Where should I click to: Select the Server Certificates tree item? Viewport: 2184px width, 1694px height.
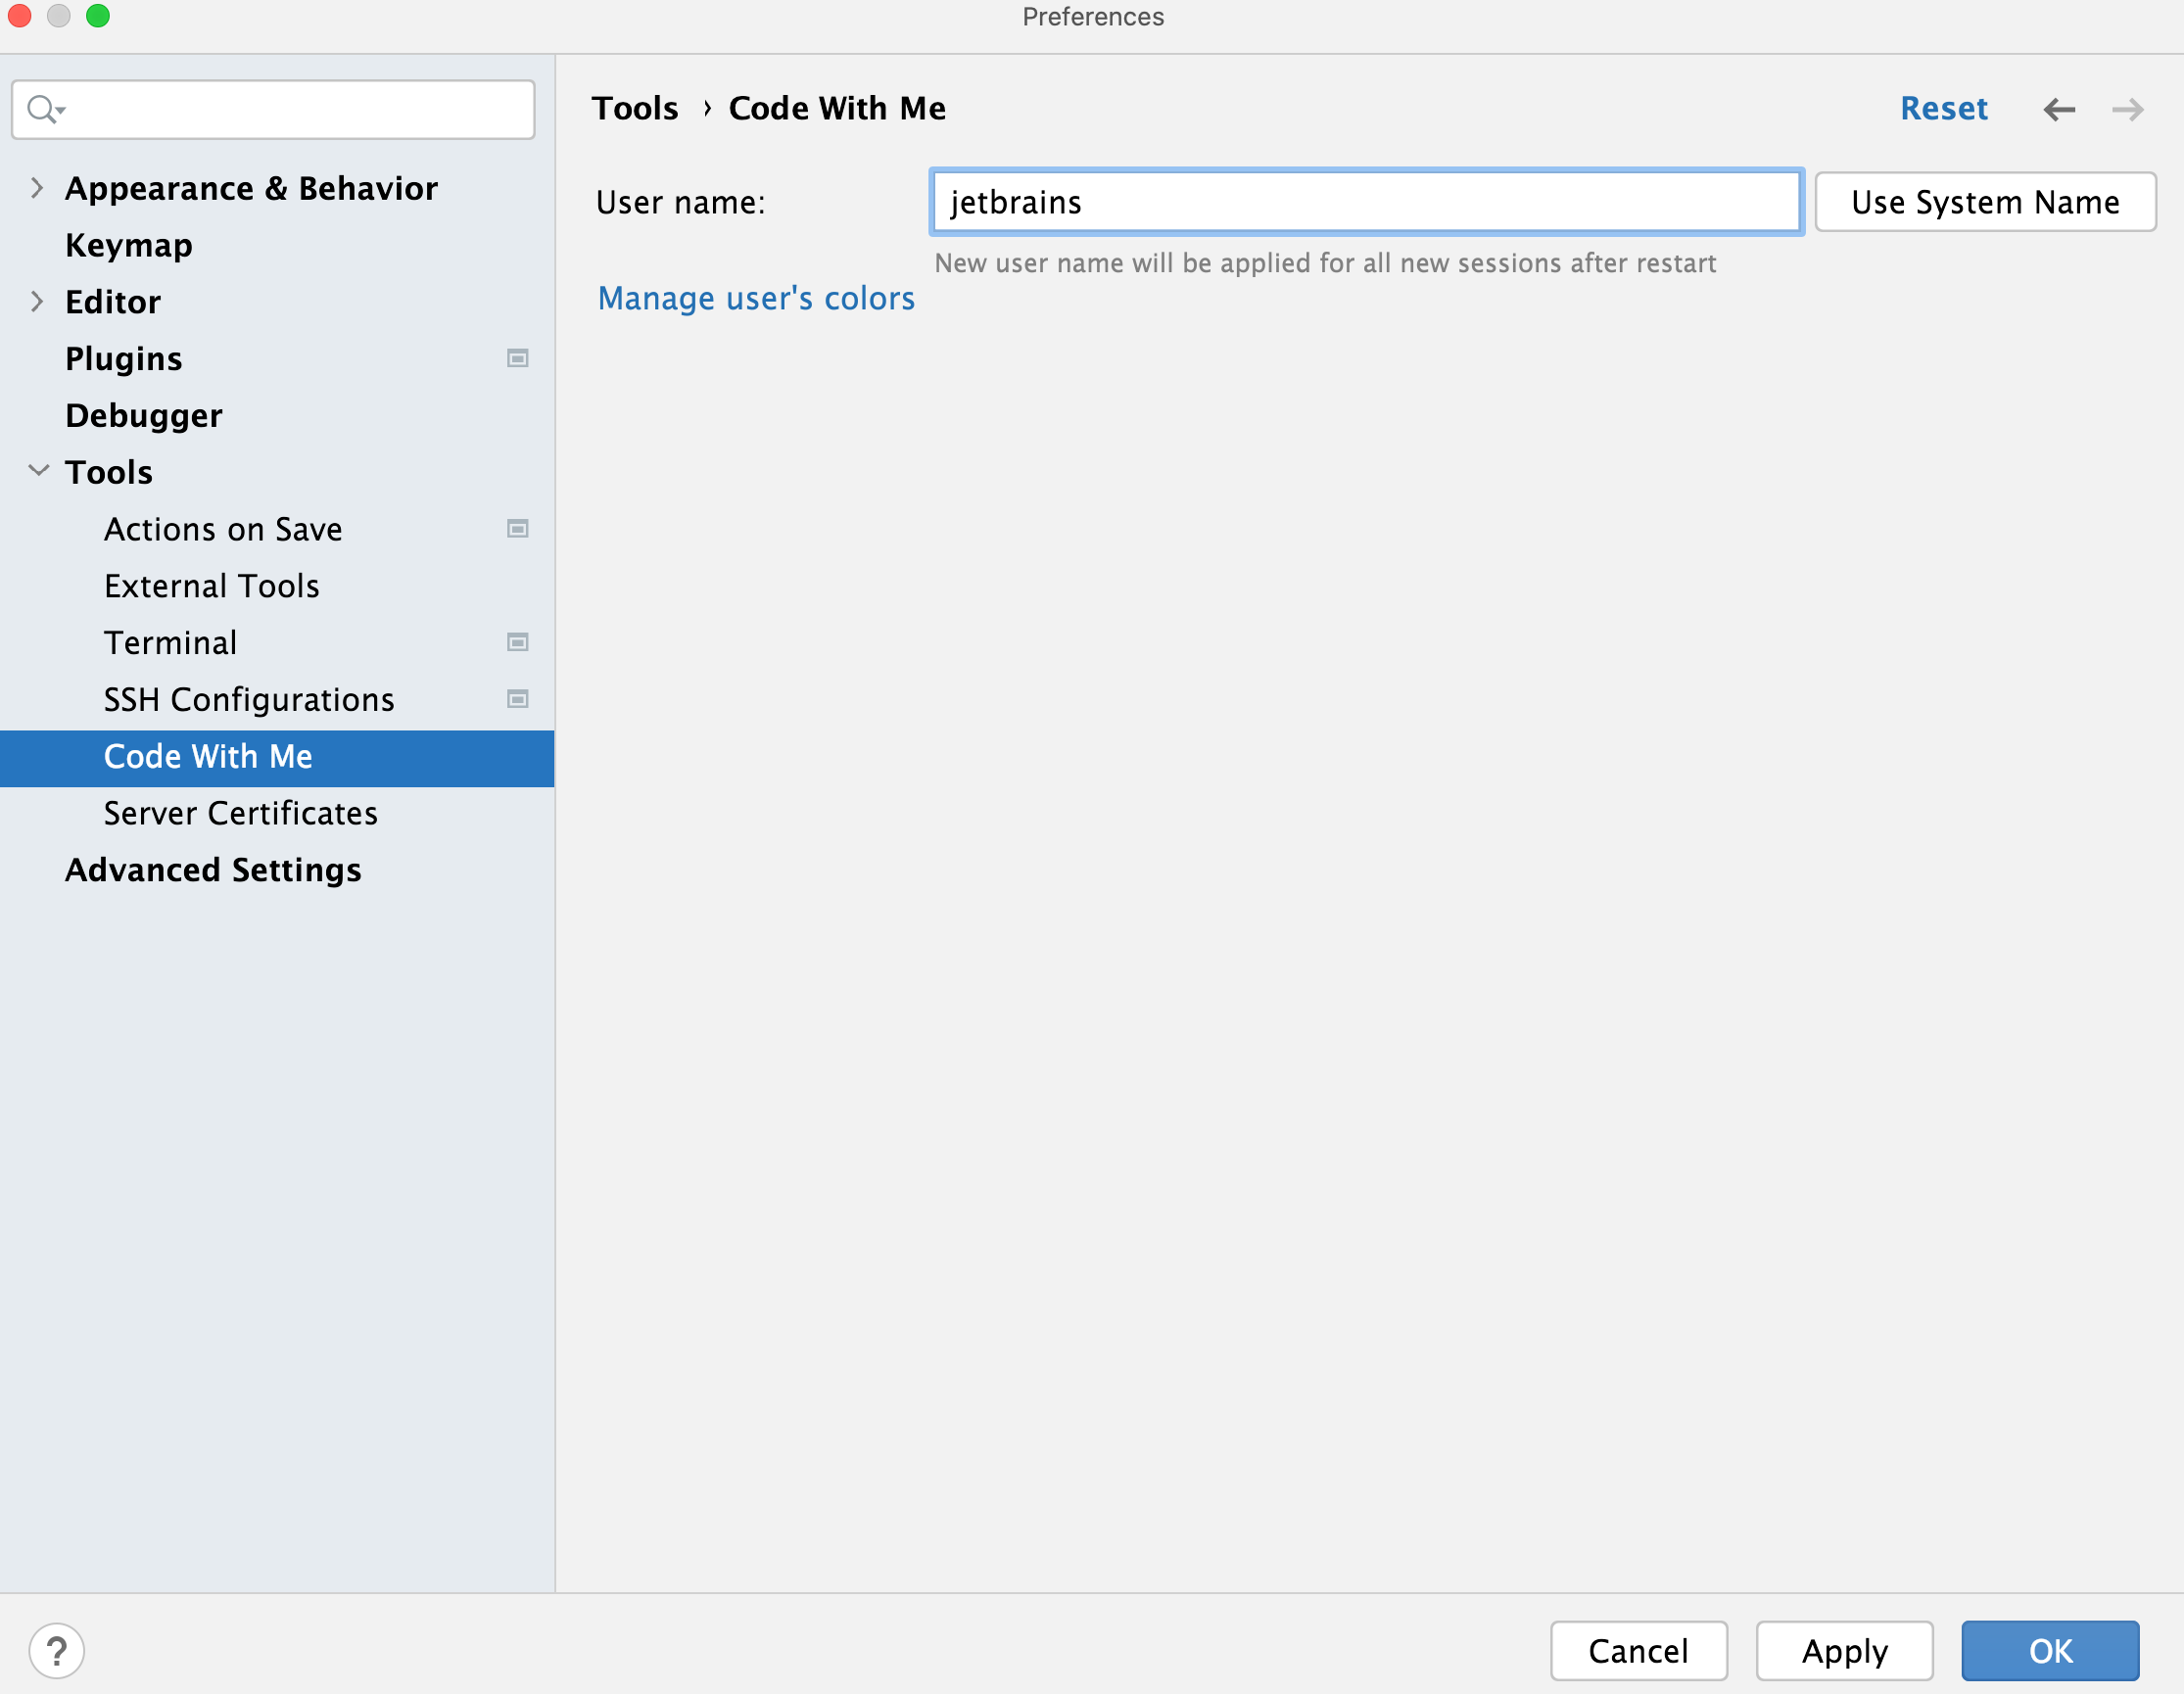239,814
